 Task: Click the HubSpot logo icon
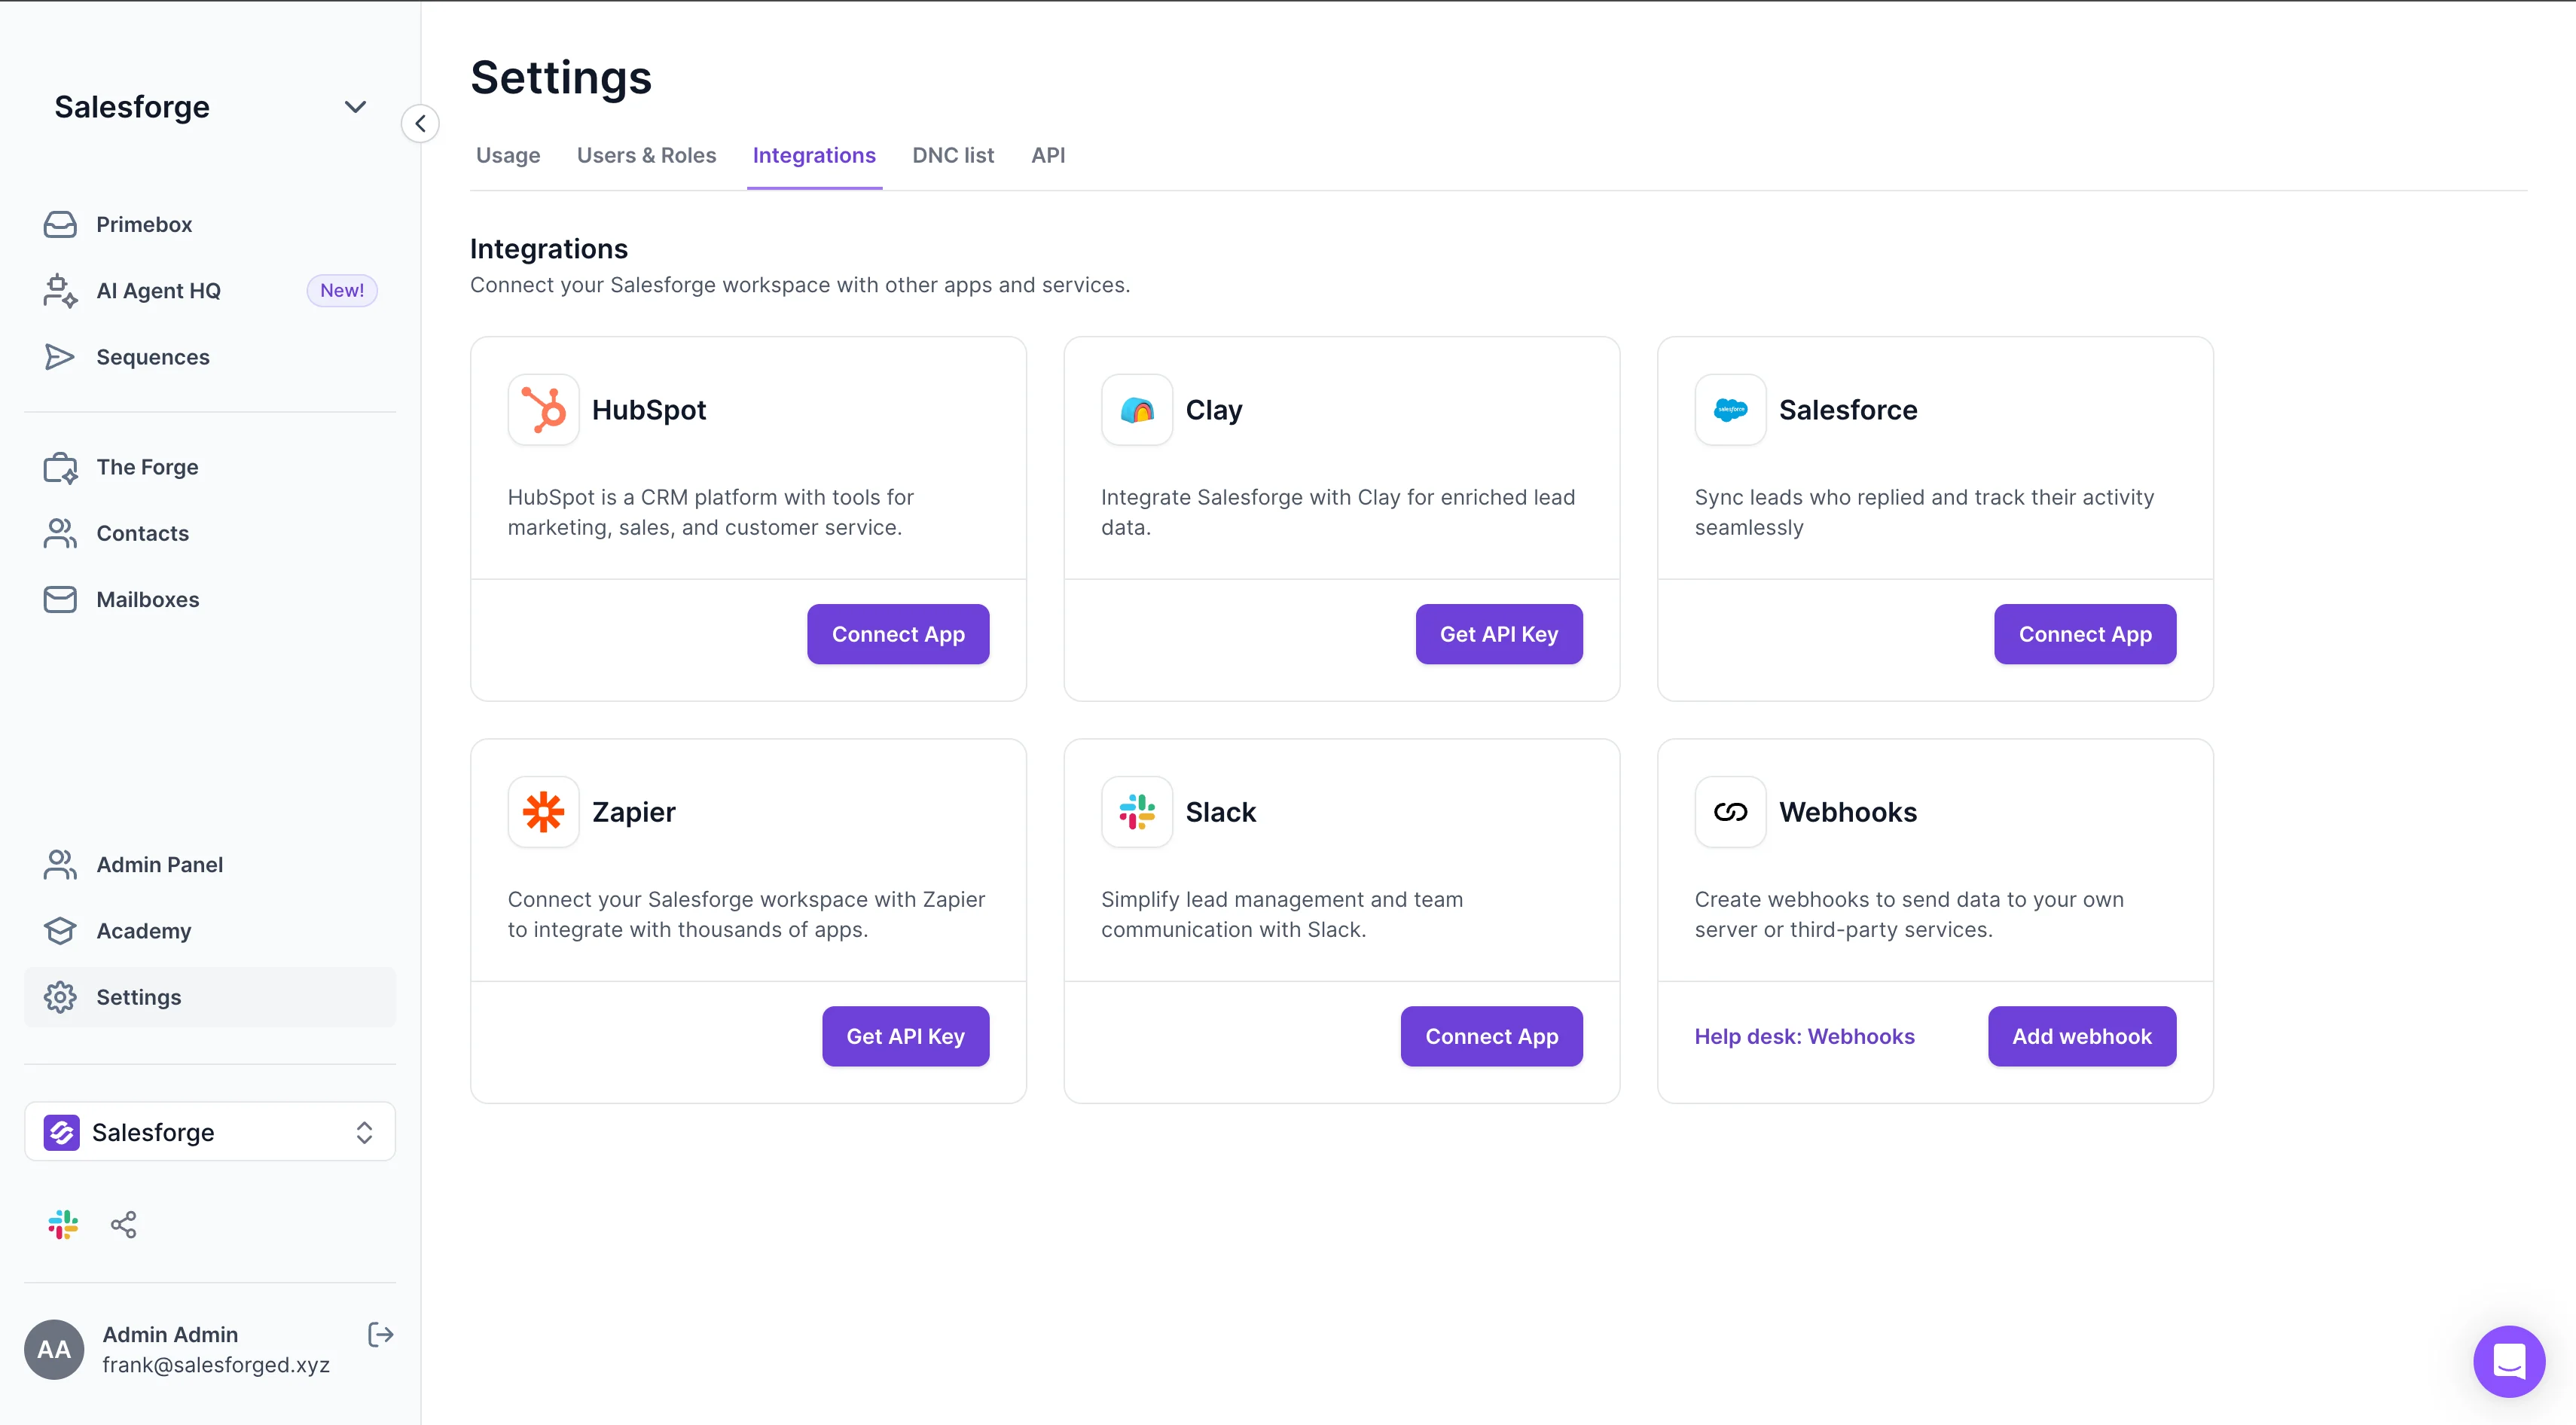(x=544, y=410)
